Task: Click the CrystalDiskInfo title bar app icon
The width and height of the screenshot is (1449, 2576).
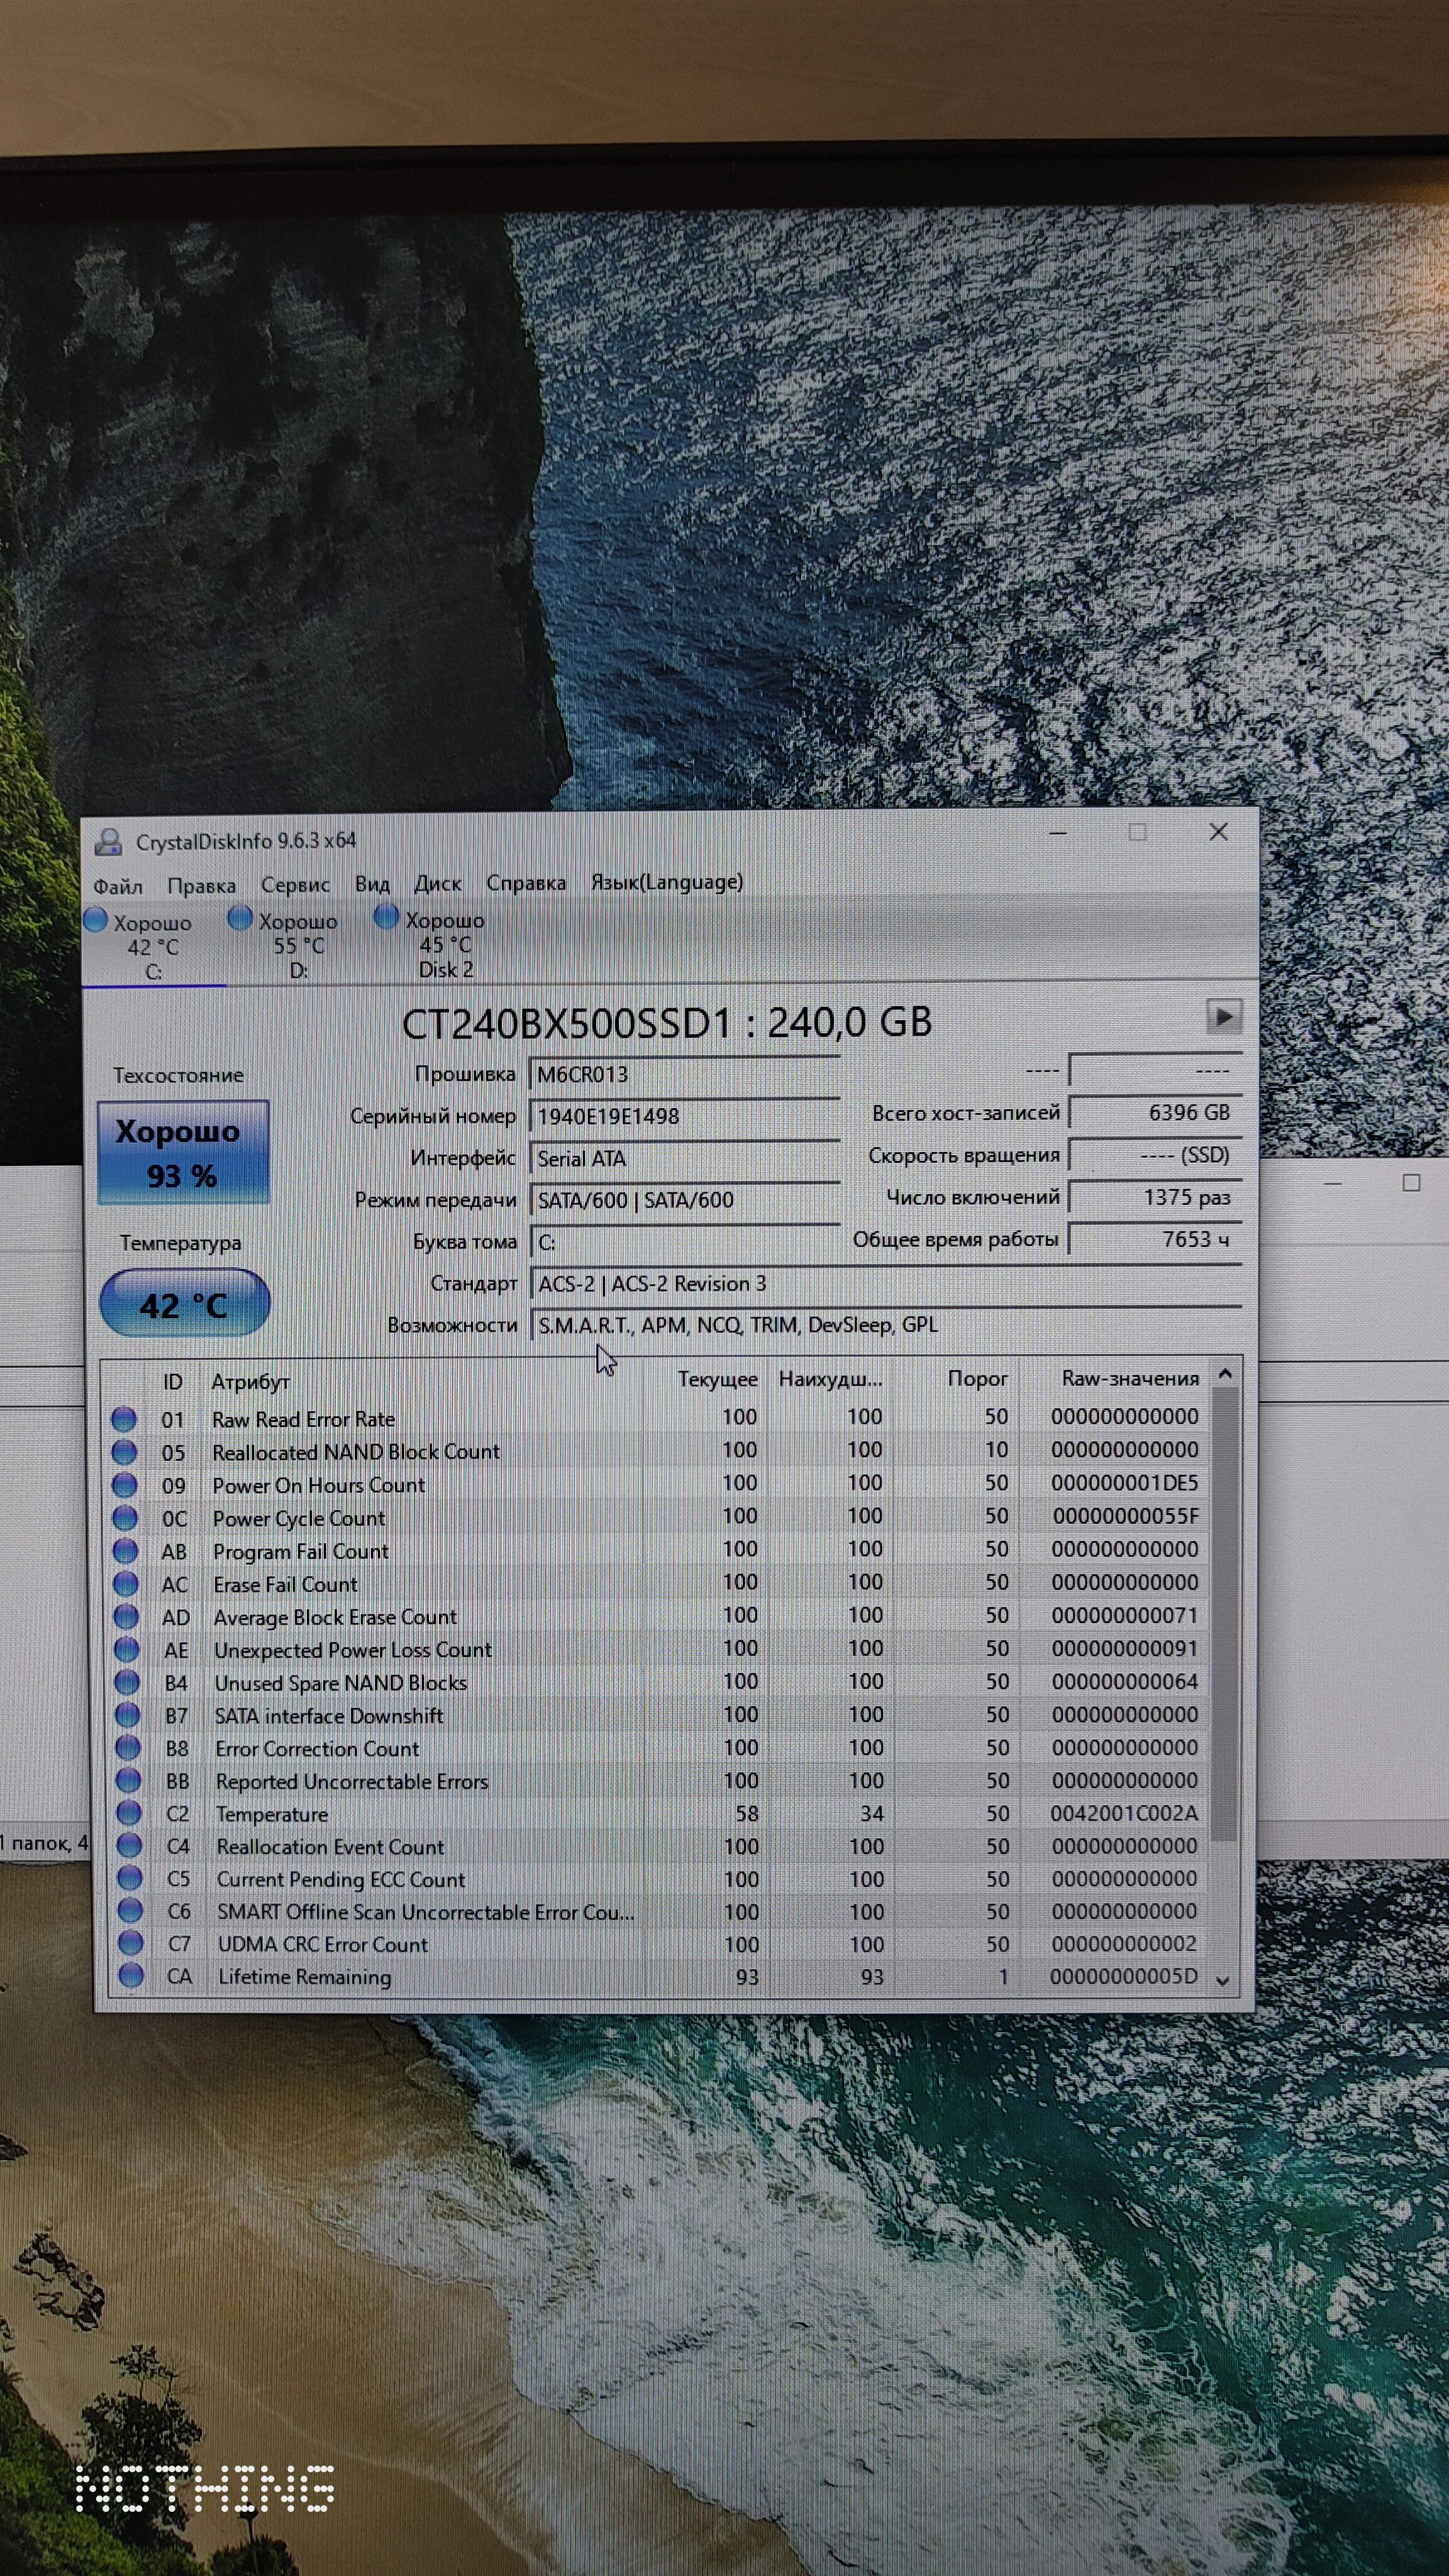Action: pos(108,842)
